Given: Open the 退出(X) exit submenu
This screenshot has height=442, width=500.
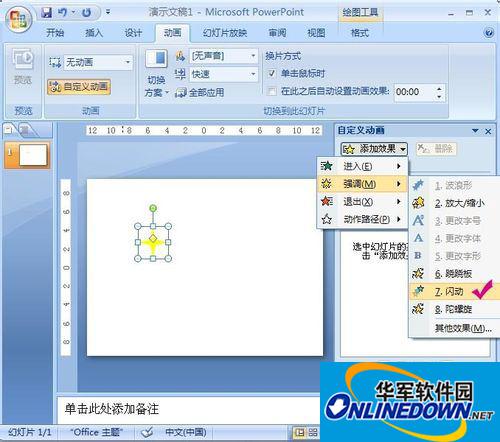Looking at the screenshot, I should pos(362,201).
